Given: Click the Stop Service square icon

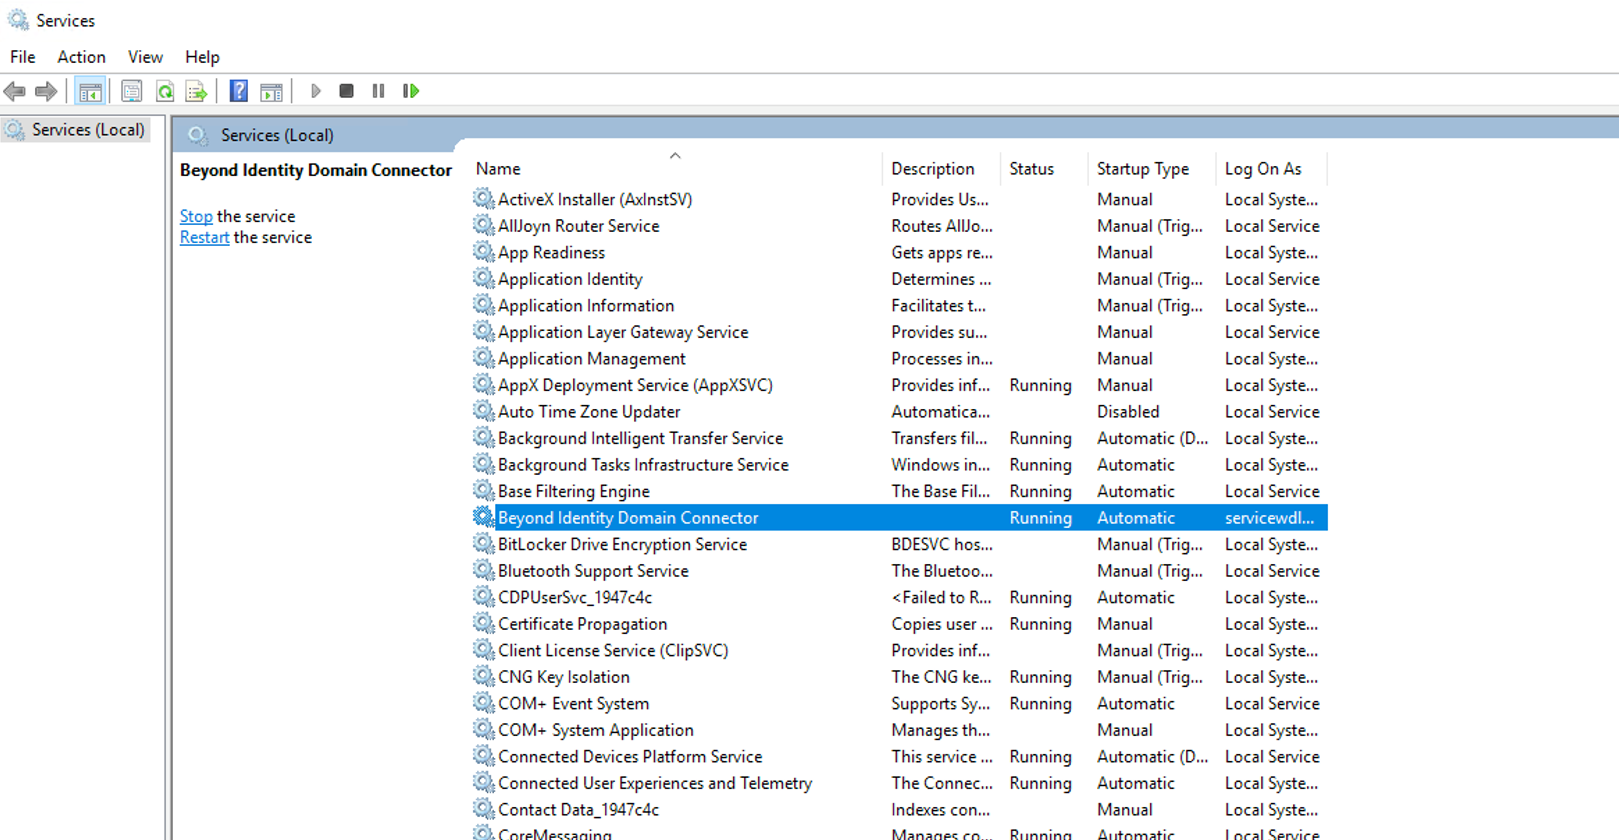Looking at the screenshot, I should (x=346, y=91).
